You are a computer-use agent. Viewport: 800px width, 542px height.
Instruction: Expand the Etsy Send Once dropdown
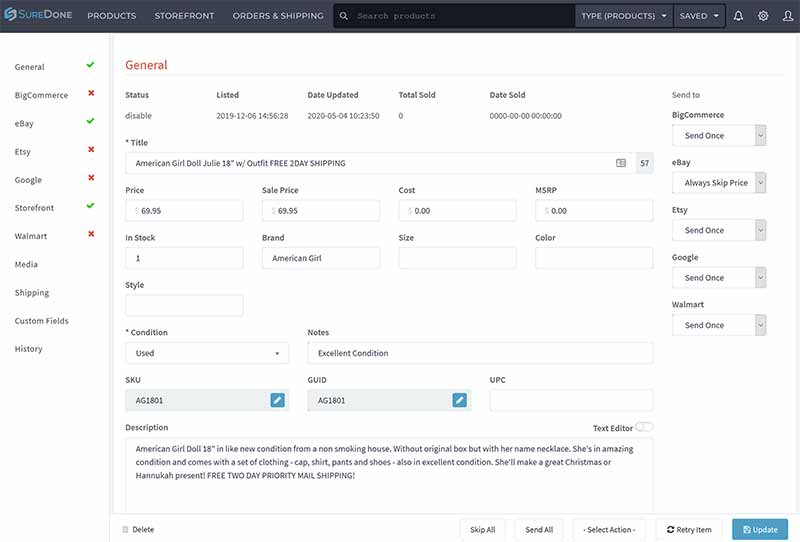pos(719,230)
